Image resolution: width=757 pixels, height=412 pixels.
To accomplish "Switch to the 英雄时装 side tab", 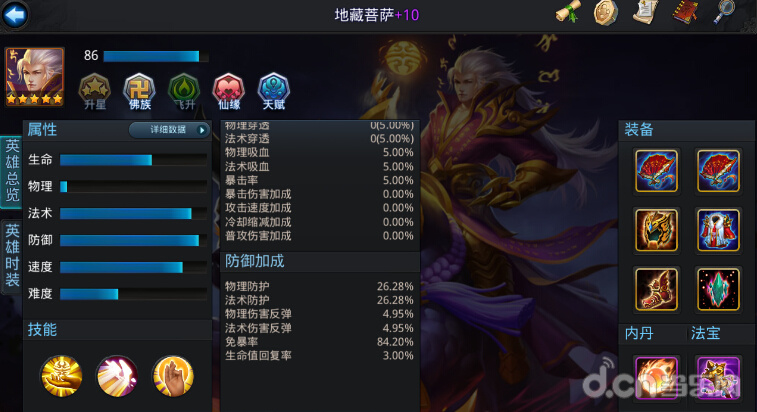I will point(12,256).
